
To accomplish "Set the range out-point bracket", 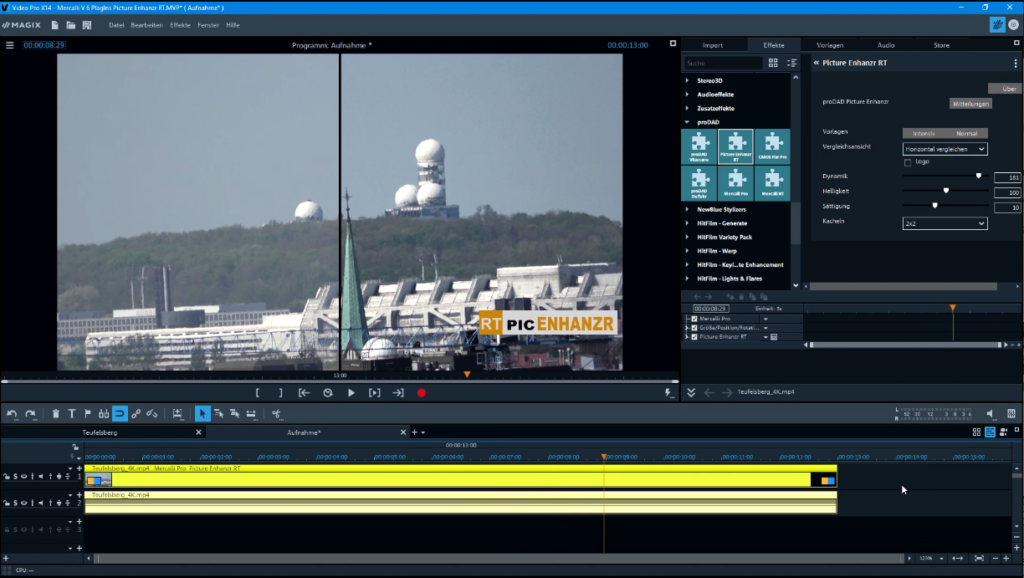I will click(x=281, y=393).
